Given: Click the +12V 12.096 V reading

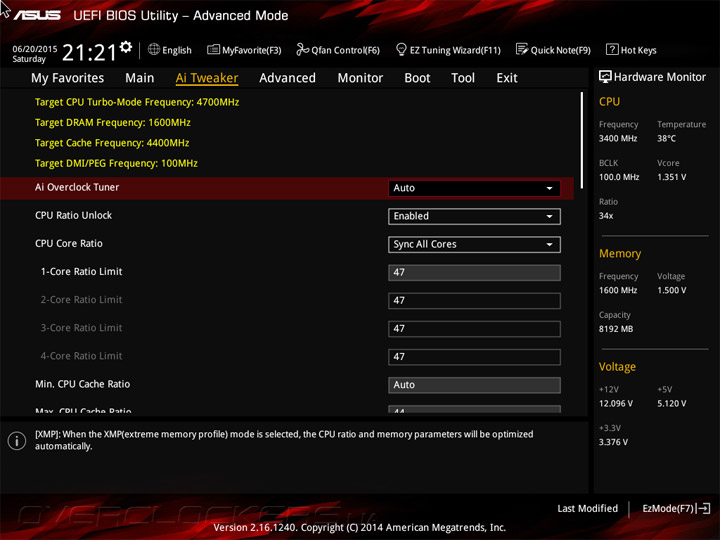Looking at the screenshot, I should (616, 403).
